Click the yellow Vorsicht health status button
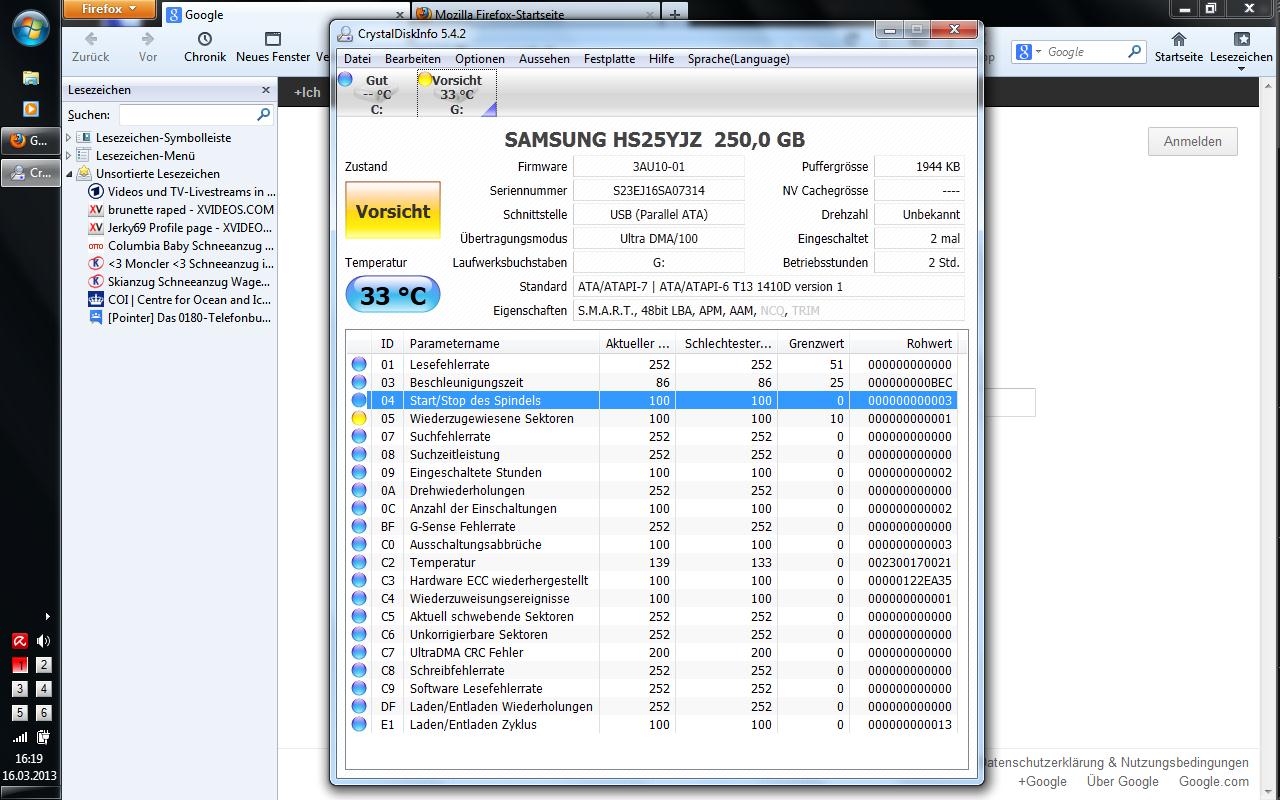1280x800 pixels. coord(393,211)
